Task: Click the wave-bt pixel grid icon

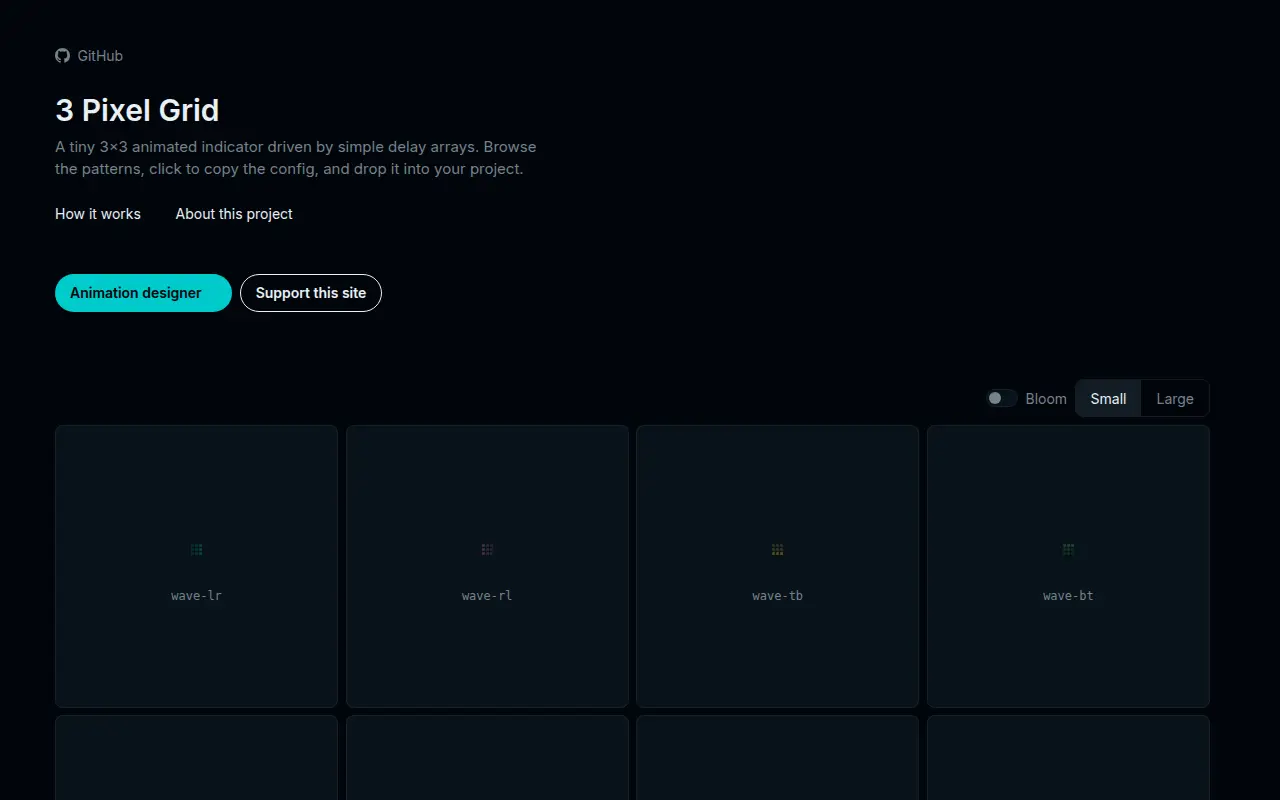Action: (x=1068, y=550)
